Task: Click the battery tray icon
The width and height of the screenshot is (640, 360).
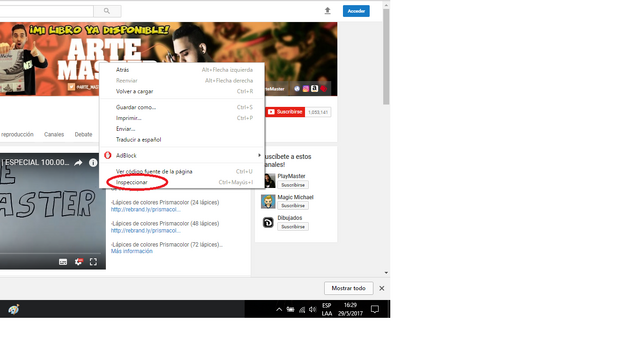Action: point(290,310)
